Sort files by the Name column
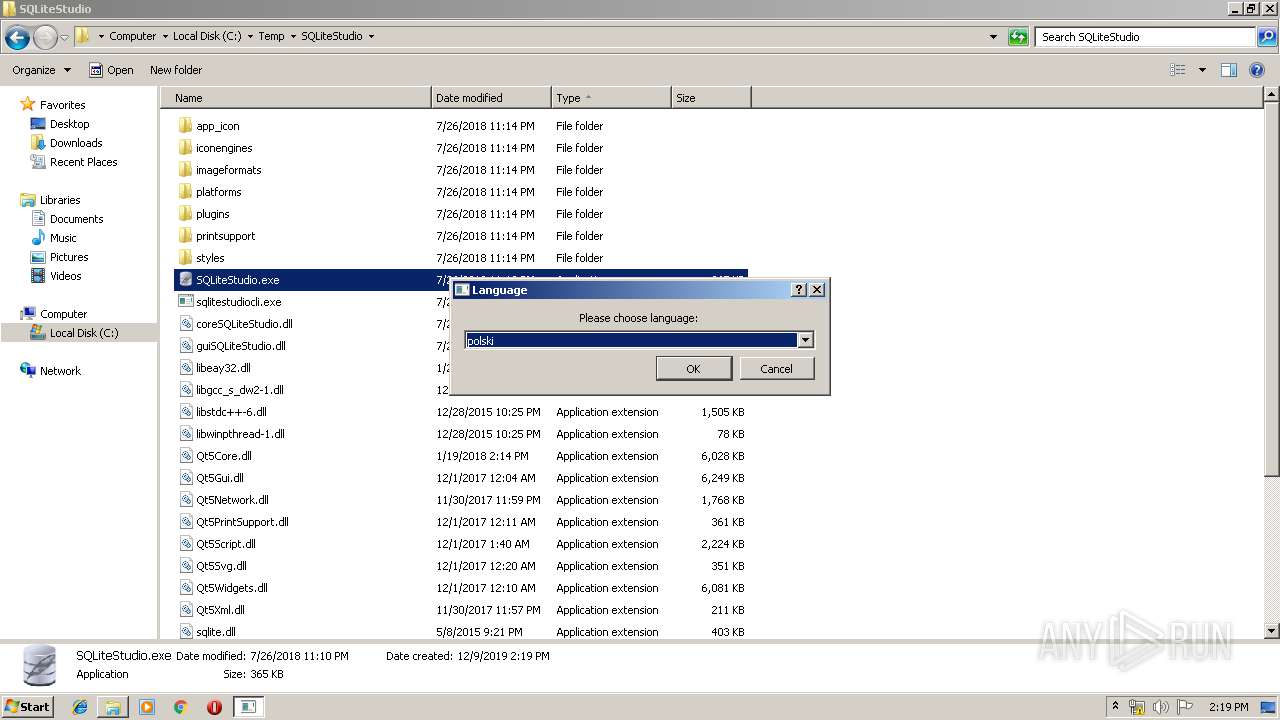The width and height of the screenshot is (1280, 720). point(296,98)
